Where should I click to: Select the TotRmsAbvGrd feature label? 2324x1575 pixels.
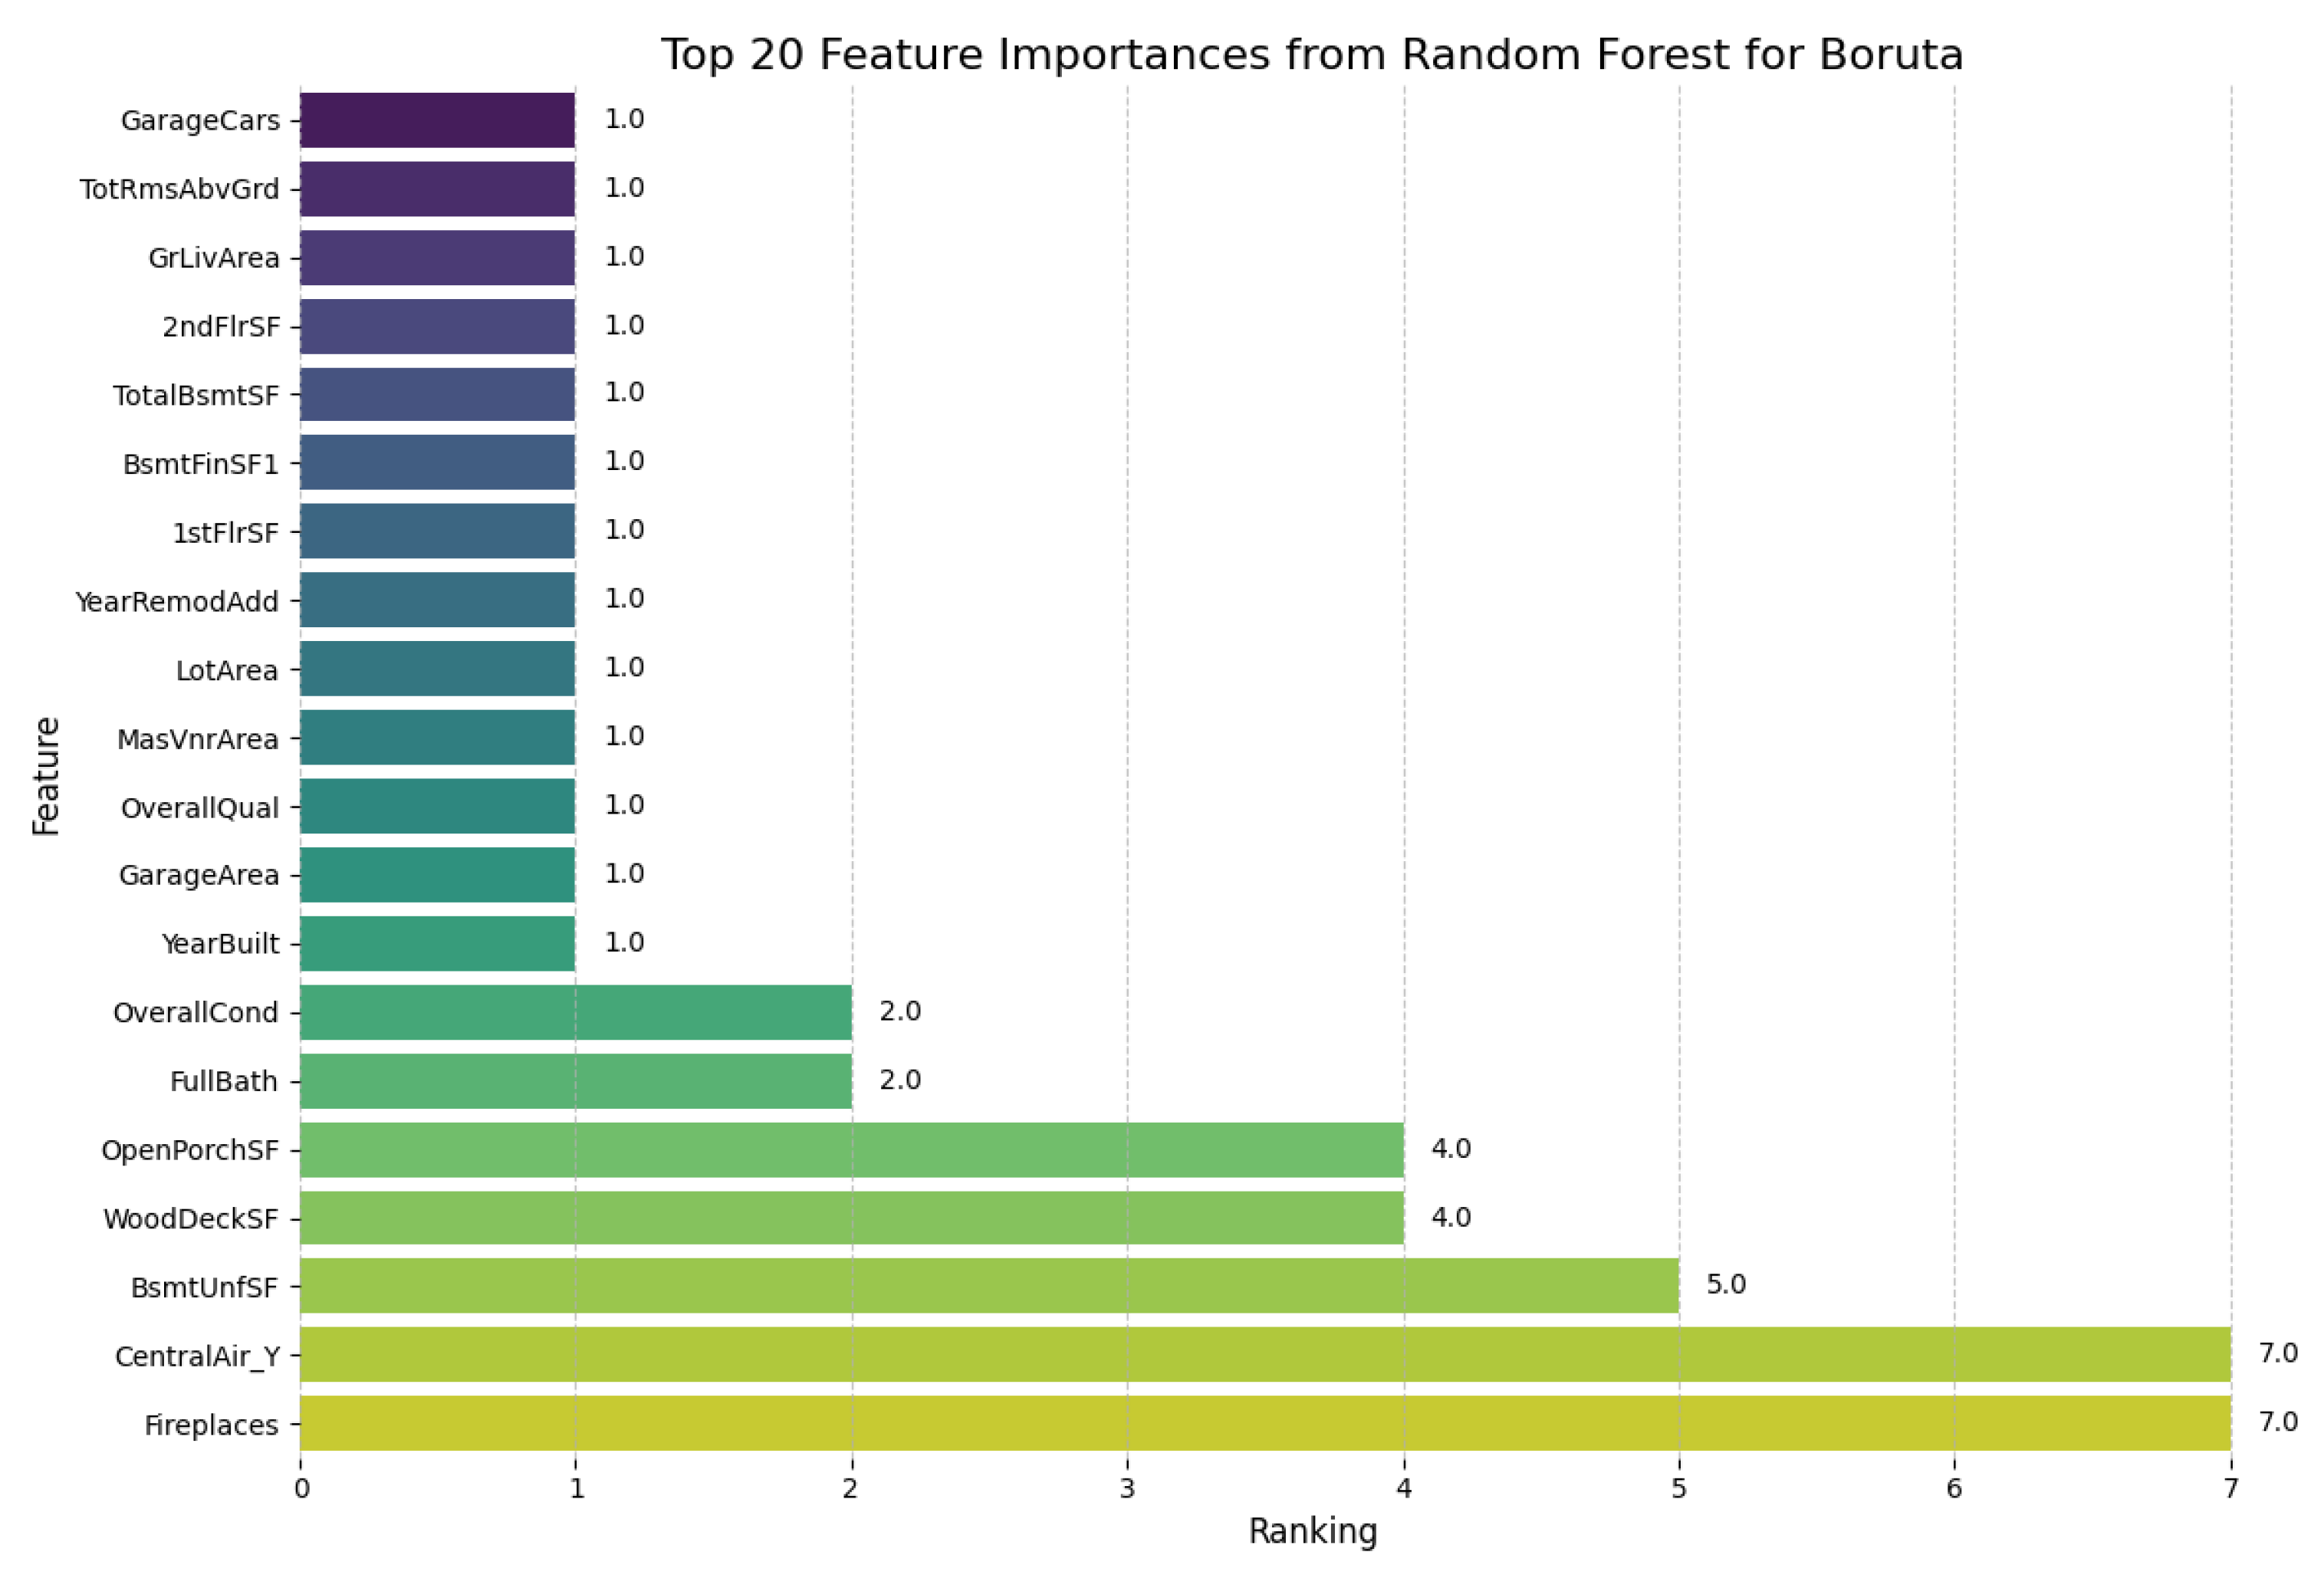[180, 189]
